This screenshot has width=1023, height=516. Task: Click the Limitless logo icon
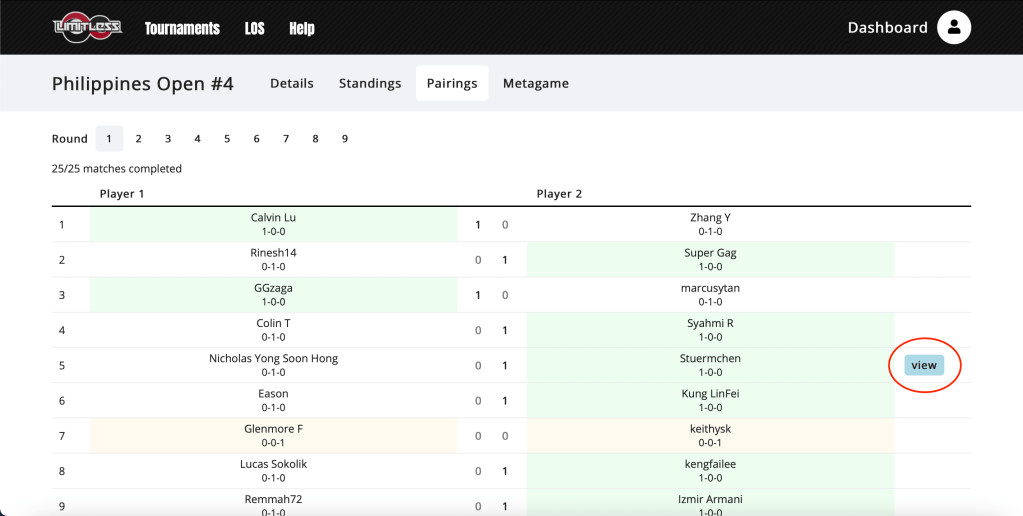pyautogui.click(x=87, y=27)
